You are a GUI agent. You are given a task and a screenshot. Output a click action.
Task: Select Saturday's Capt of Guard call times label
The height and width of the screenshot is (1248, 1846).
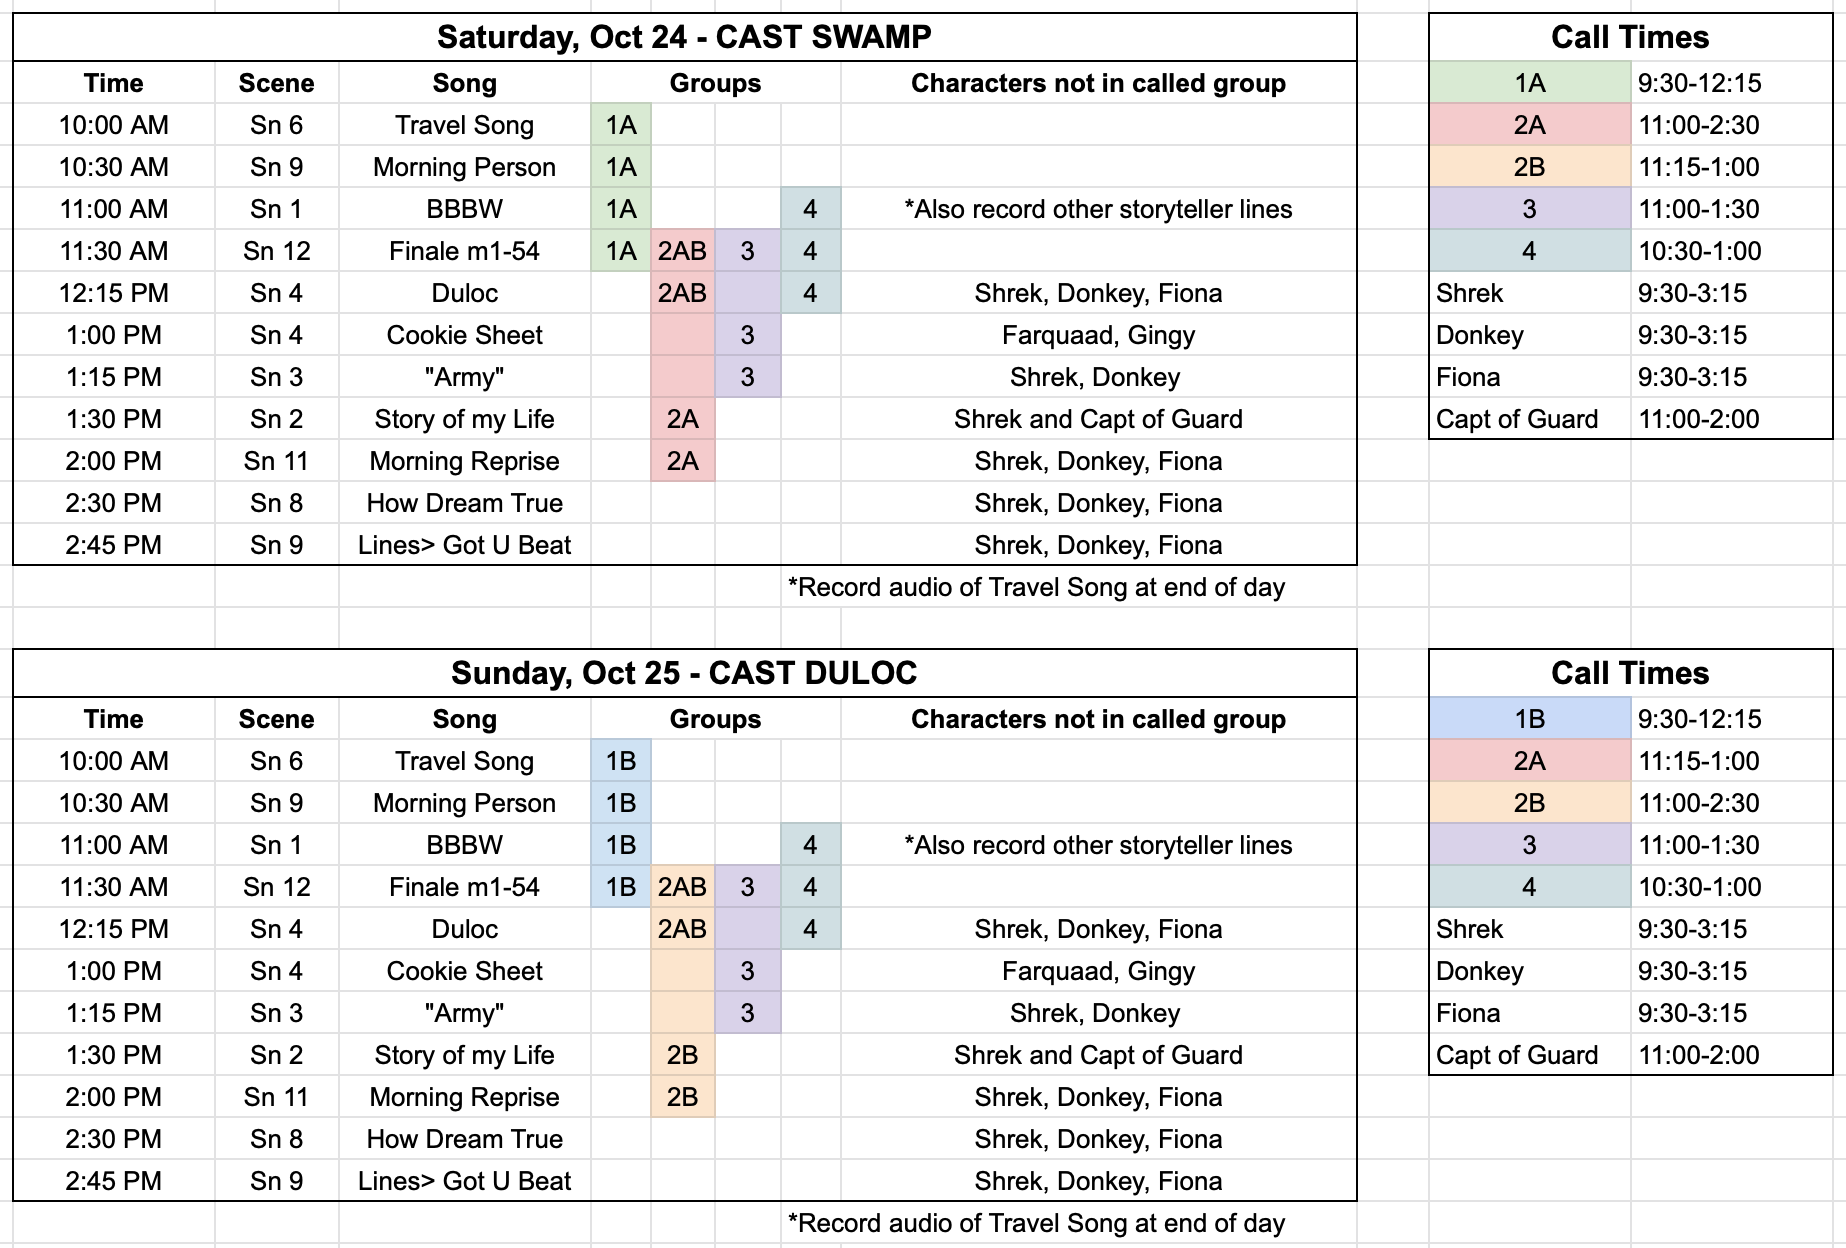point(1530,419)
